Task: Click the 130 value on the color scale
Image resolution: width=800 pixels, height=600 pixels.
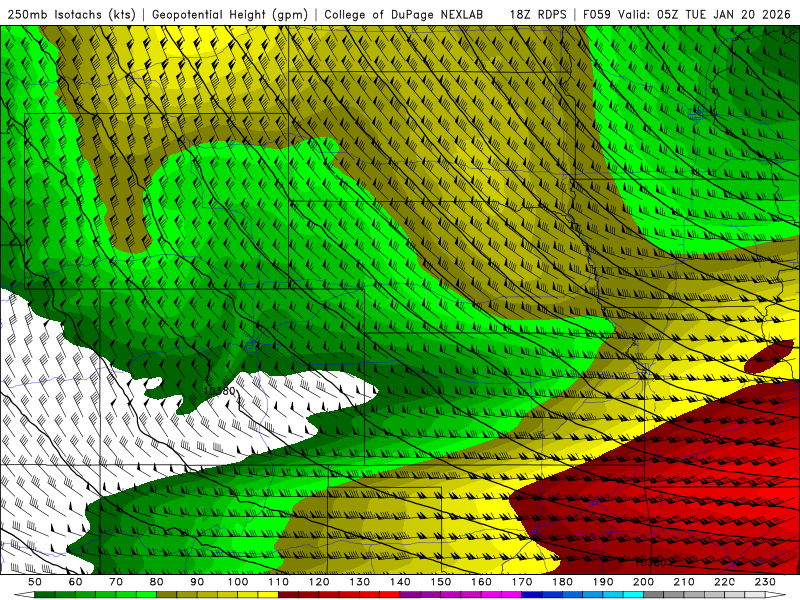Action: coord(360,582)
